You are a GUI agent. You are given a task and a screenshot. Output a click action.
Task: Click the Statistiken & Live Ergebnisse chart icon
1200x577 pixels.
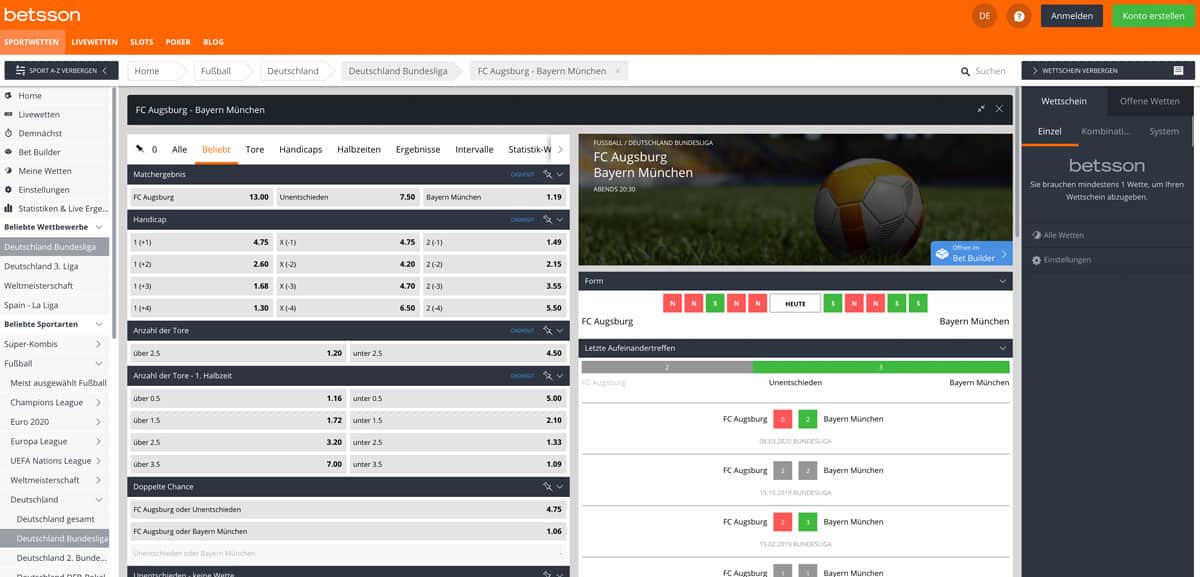coord(9,208)
